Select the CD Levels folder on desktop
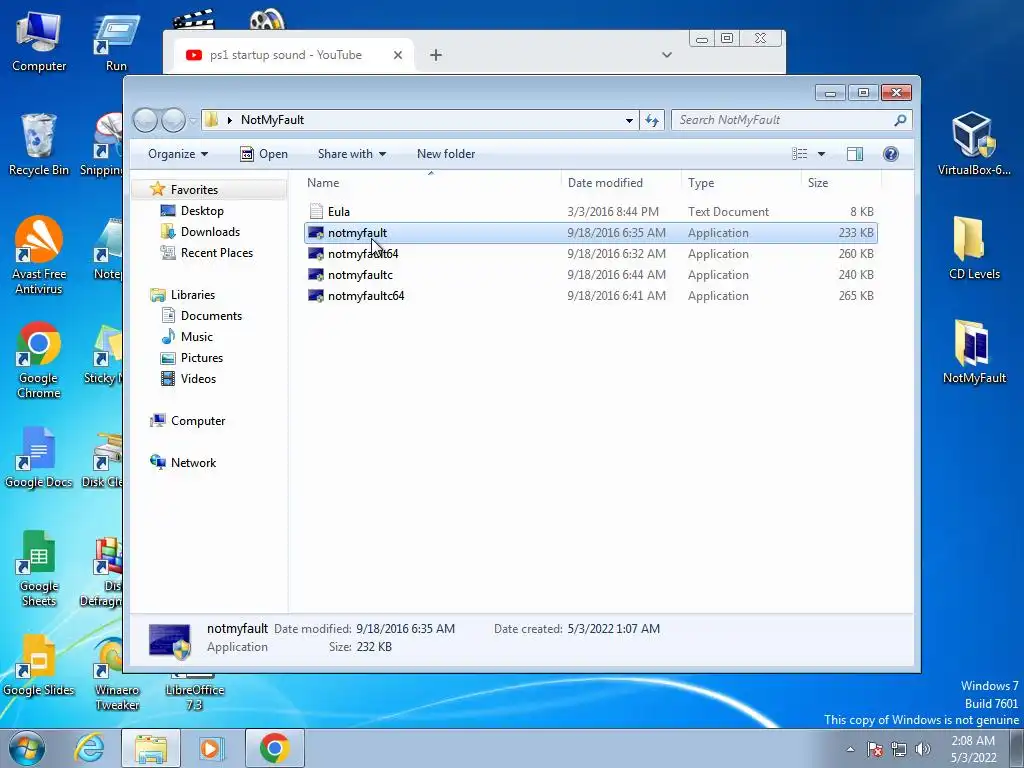 [974, 248]
